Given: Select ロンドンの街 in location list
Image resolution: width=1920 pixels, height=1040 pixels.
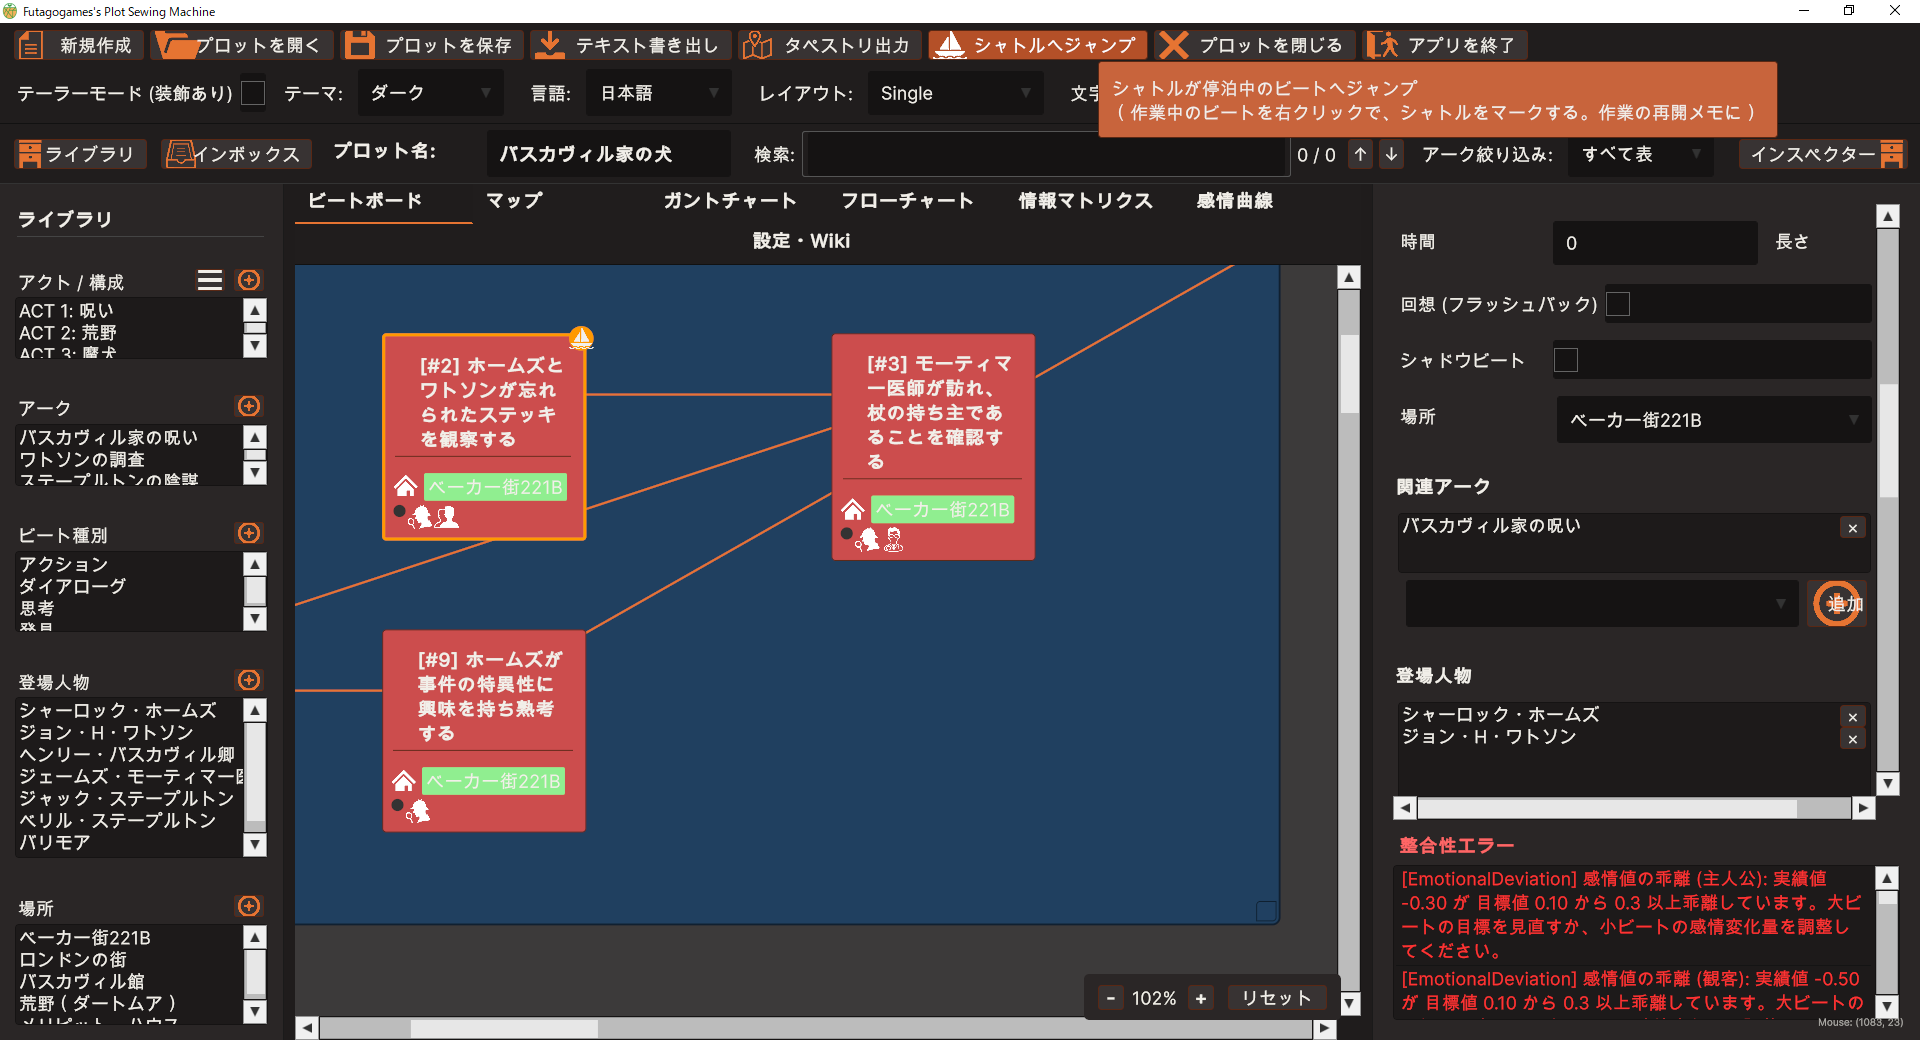Looking at the screenshot, I should pyautogui.click(x=73, y=959).
